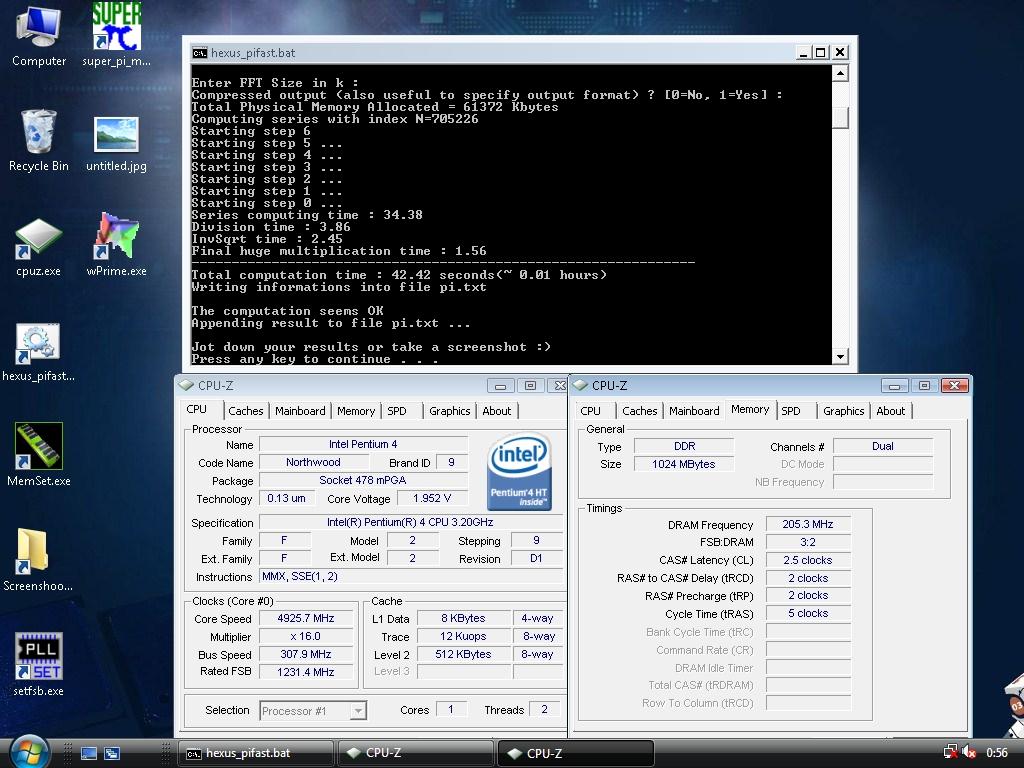The image size is (1024, 768).
Task: Open the SPD tab in right CPU-Z window
Action: [x=790, y=411]
